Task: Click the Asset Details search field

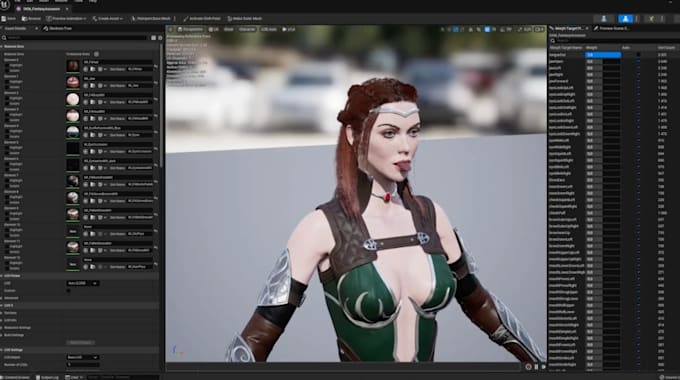Action: 75,38
